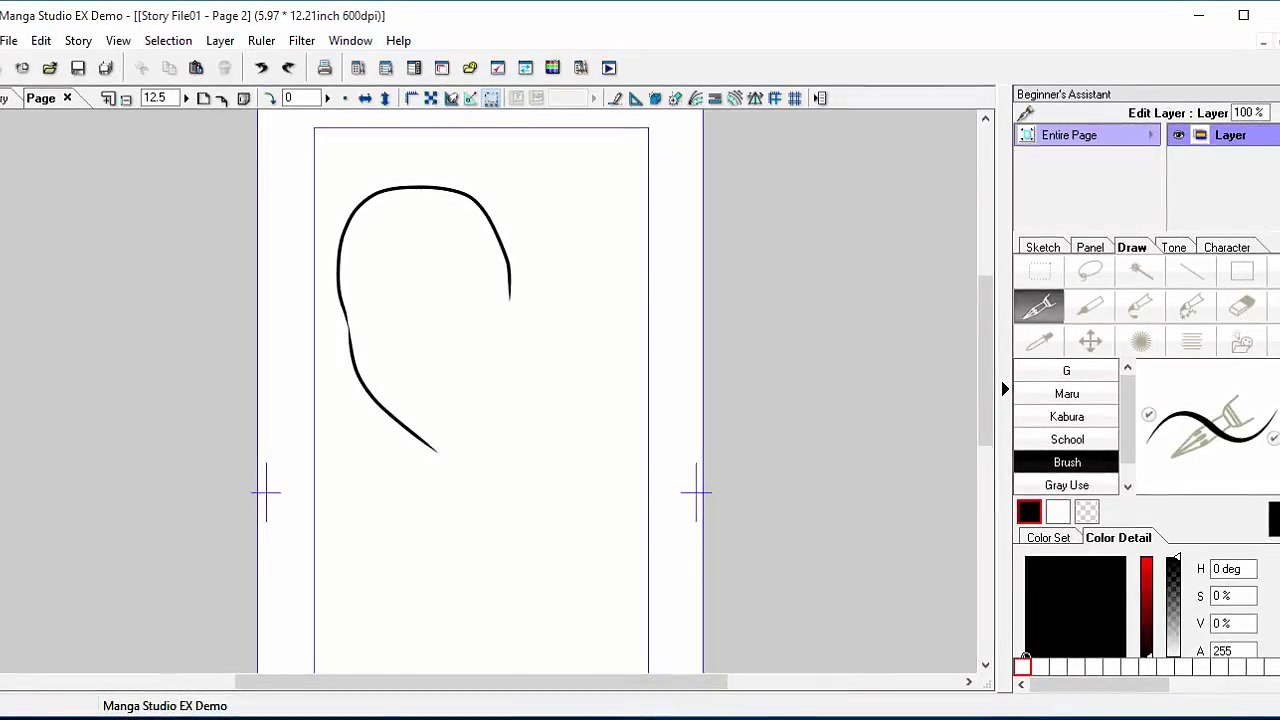The image size is (1280, 720).
Task: Switch to the Sketch tab
Action: [x=1042, y=248]
